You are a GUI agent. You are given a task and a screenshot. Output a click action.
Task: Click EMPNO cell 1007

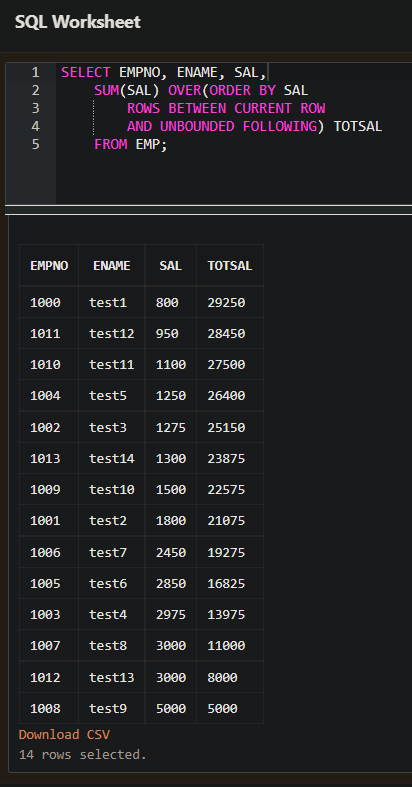49,645
